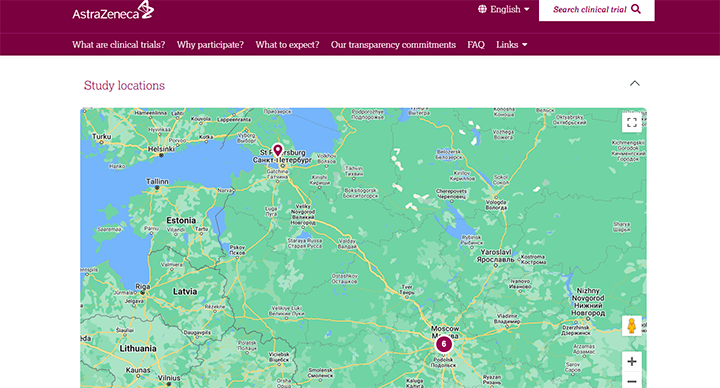
Task: Select the Pegman street view icon
Action: point(632,326)
